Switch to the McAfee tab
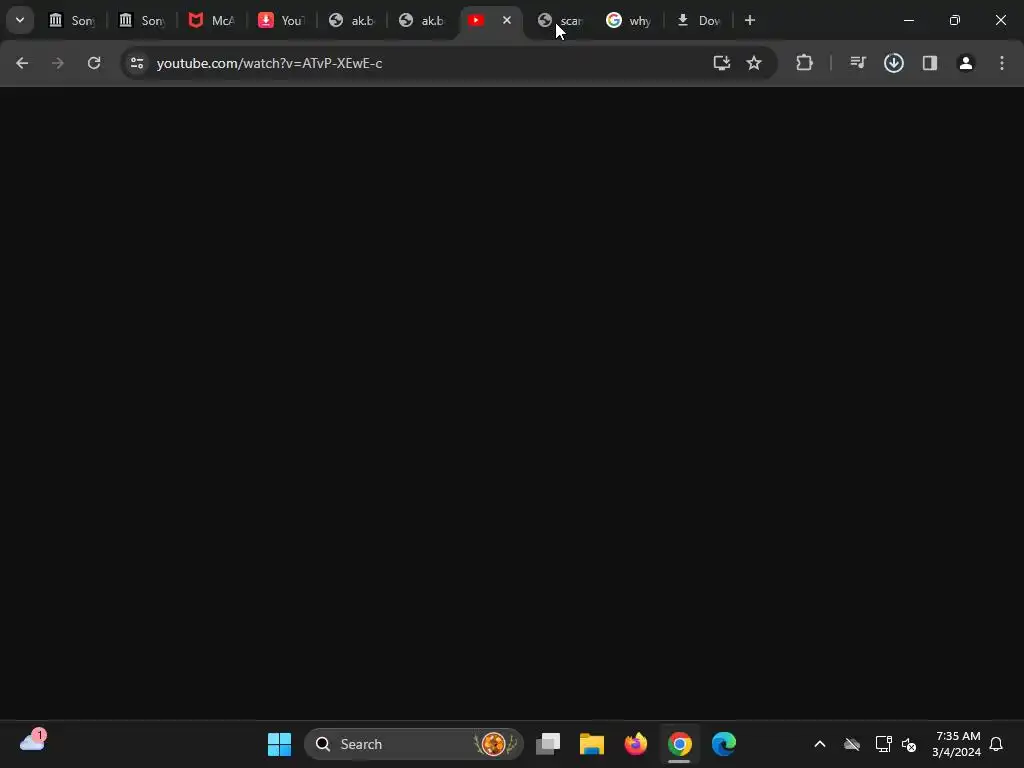Image resolution: width=1024 pixels, height=768 pixels. (212, 21)
